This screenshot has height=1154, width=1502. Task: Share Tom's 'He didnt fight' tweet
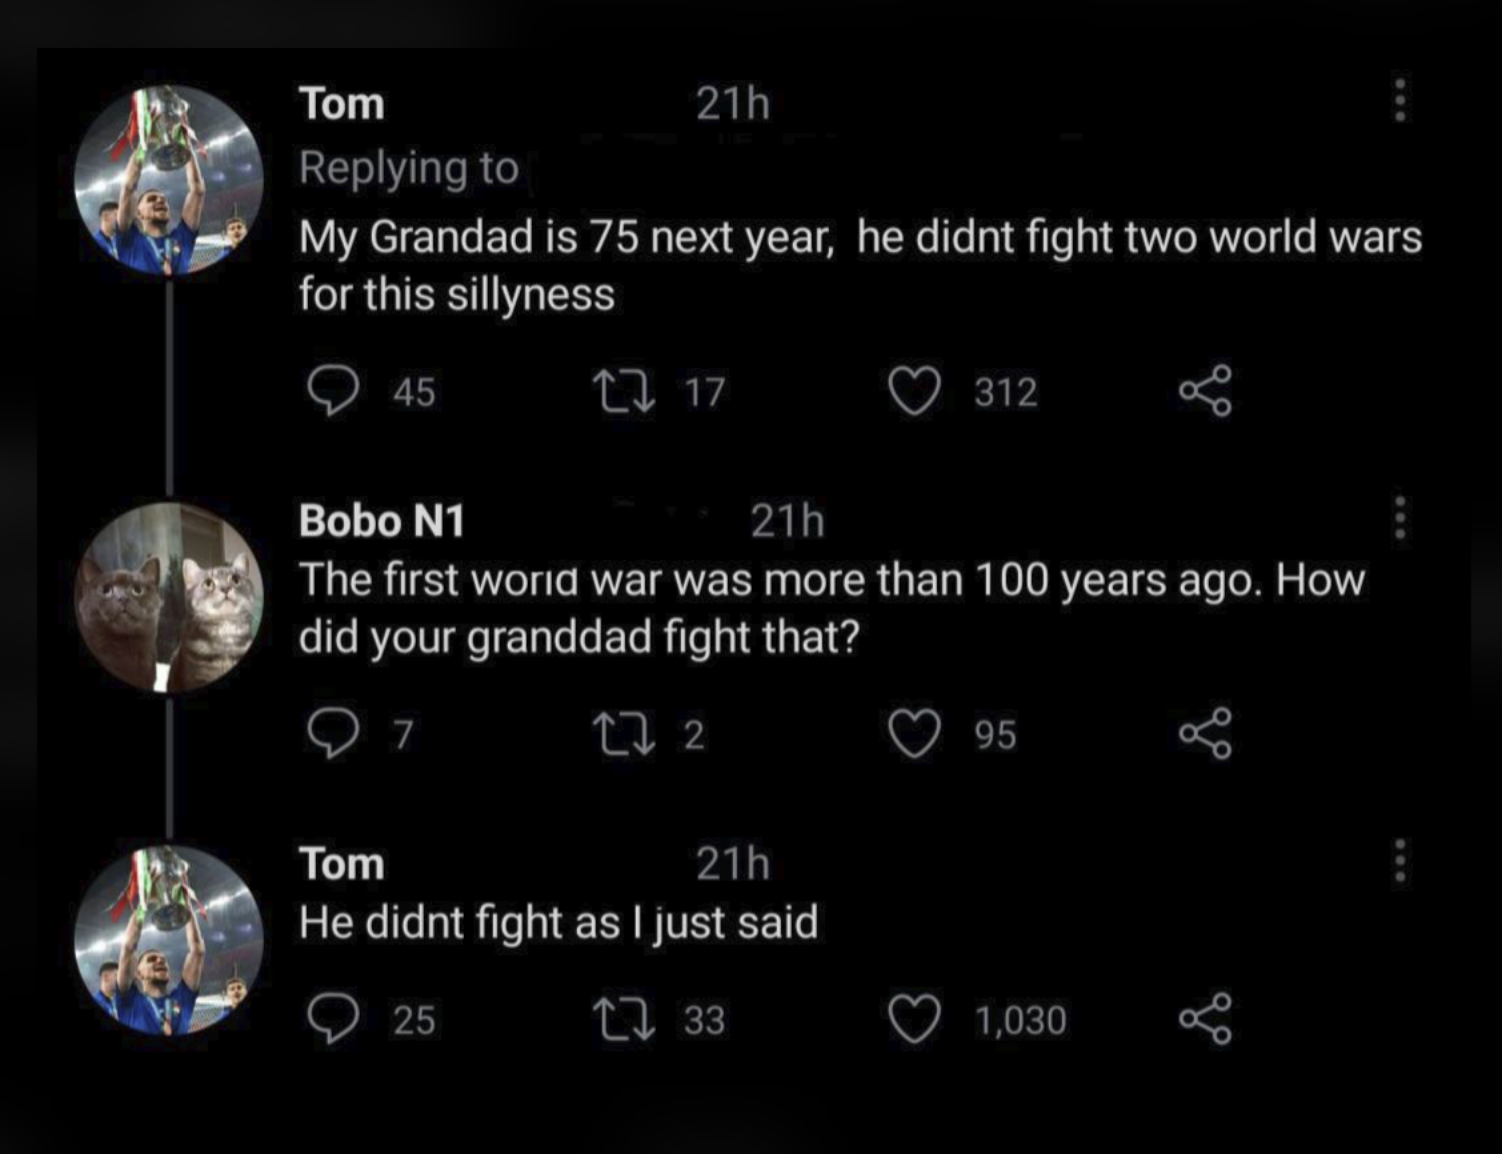[x=1205, y=1019]
